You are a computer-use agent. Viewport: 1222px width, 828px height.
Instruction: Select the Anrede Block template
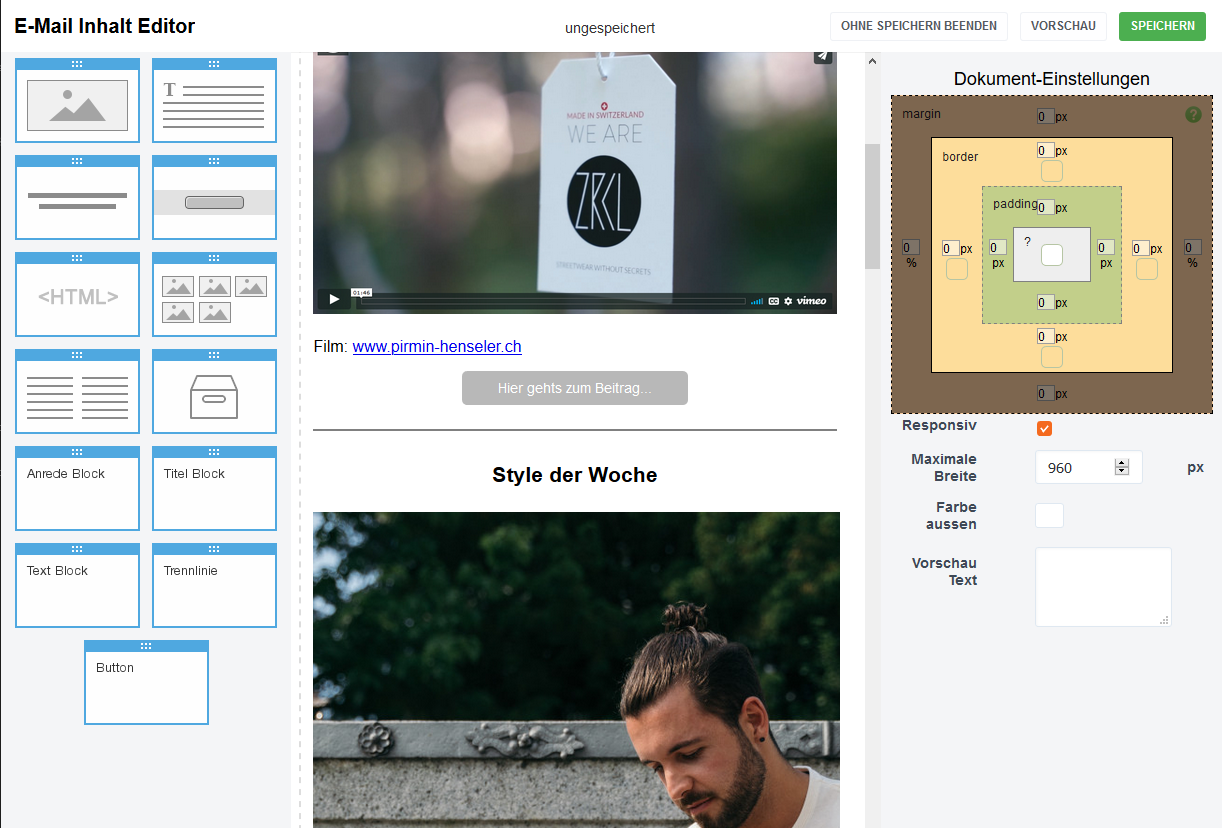[77, 488]
